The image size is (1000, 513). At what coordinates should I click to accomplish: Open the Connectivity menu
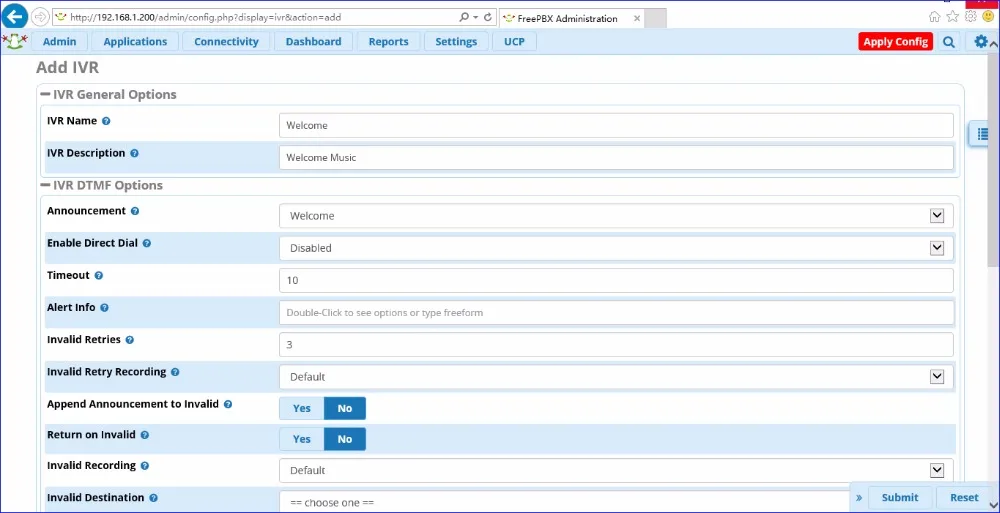[x=226, y=41]
